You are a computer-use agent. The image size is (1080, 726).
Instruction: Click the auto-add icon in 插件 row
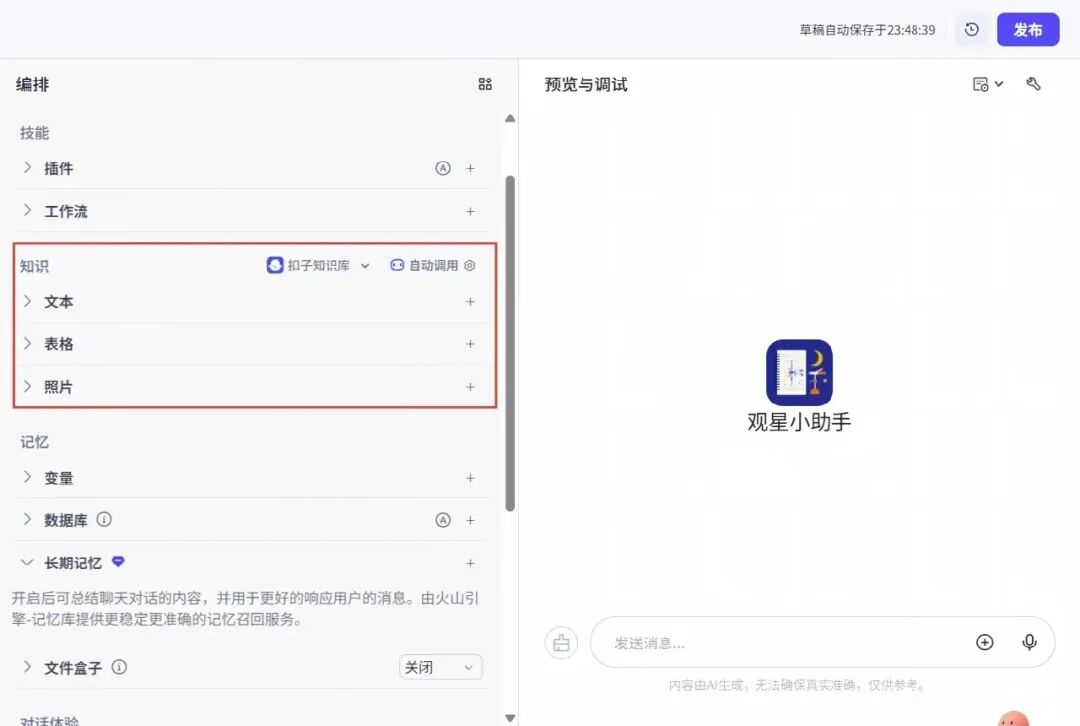[x=443, y=168]
